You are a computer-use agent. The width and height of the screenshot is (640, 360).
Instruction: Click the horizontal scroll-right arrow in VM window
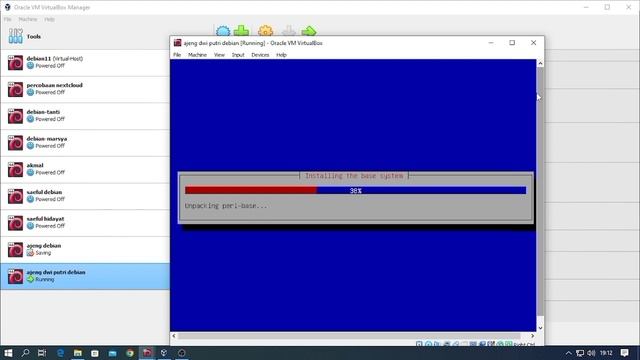532,336
